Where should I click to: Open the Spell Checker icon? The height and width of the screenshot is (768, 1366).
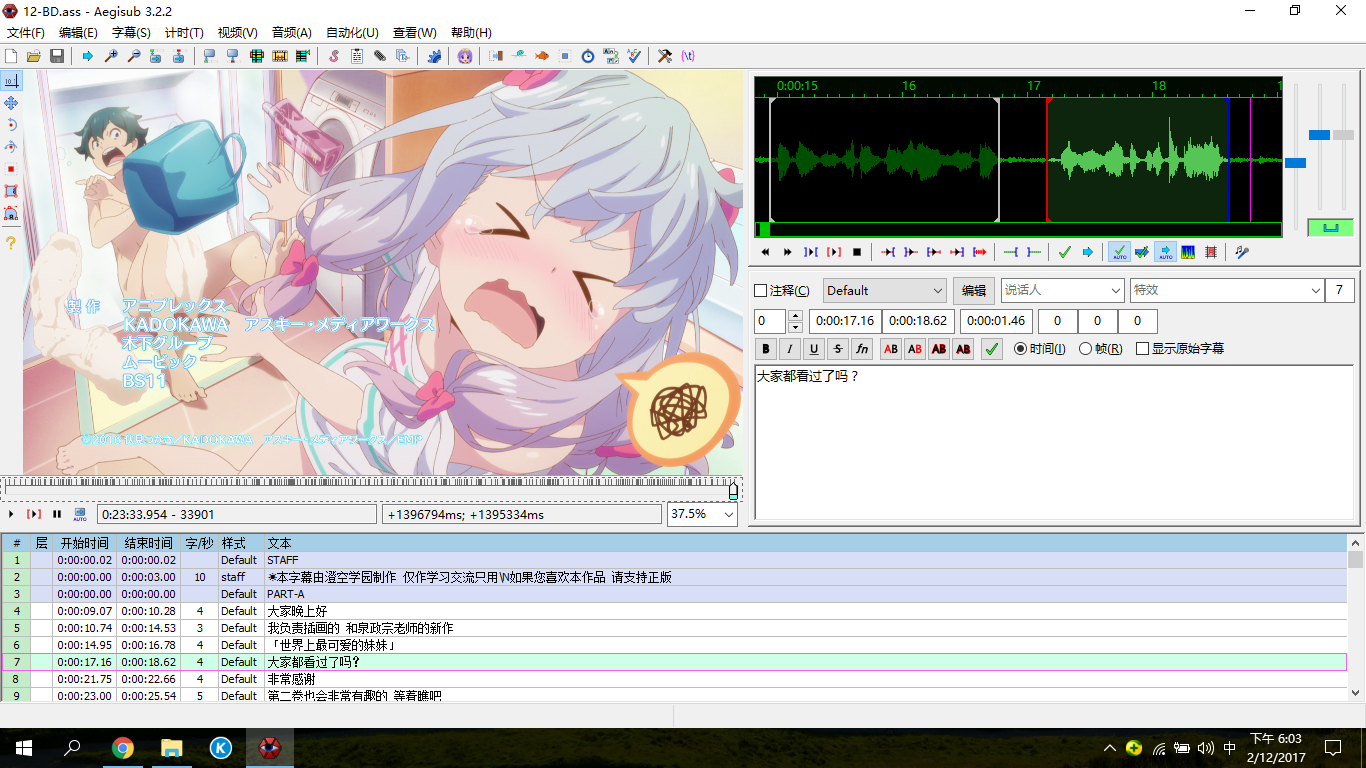(634, 56)
